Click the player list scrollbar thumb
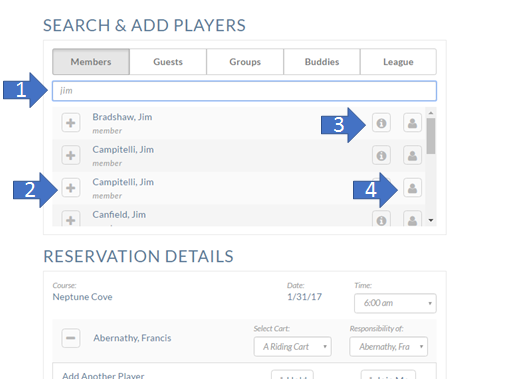Viewport: 531px width, 379px height. click(431, 136)
